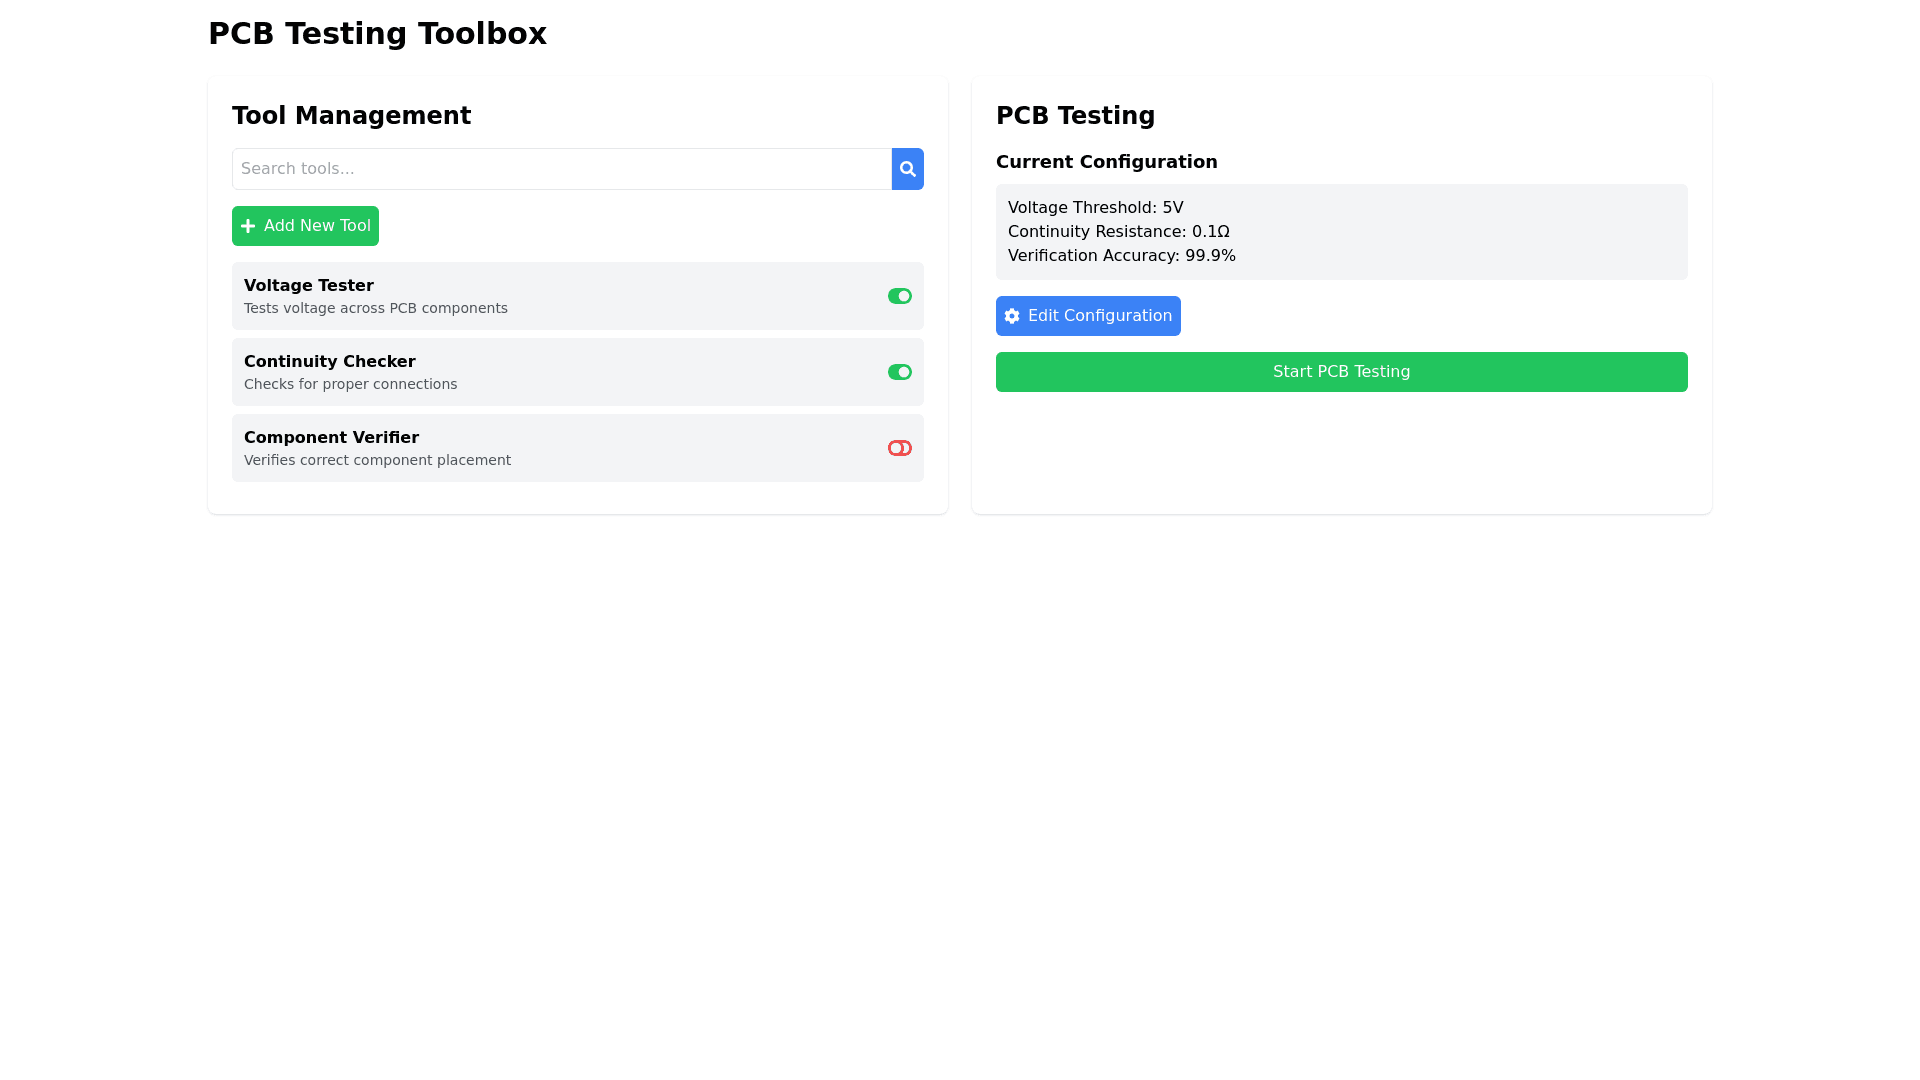The image size is (1920, 1080).
Task: Disable the Voltage Tester toggle
Action: tap(899, 296)
